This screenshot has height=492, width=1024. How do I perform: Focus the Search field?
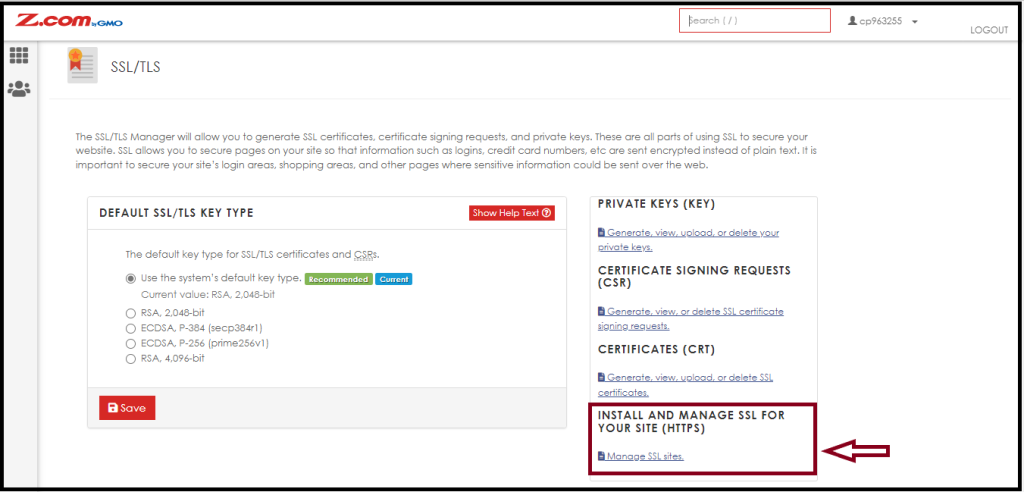(x=754, y=20)
